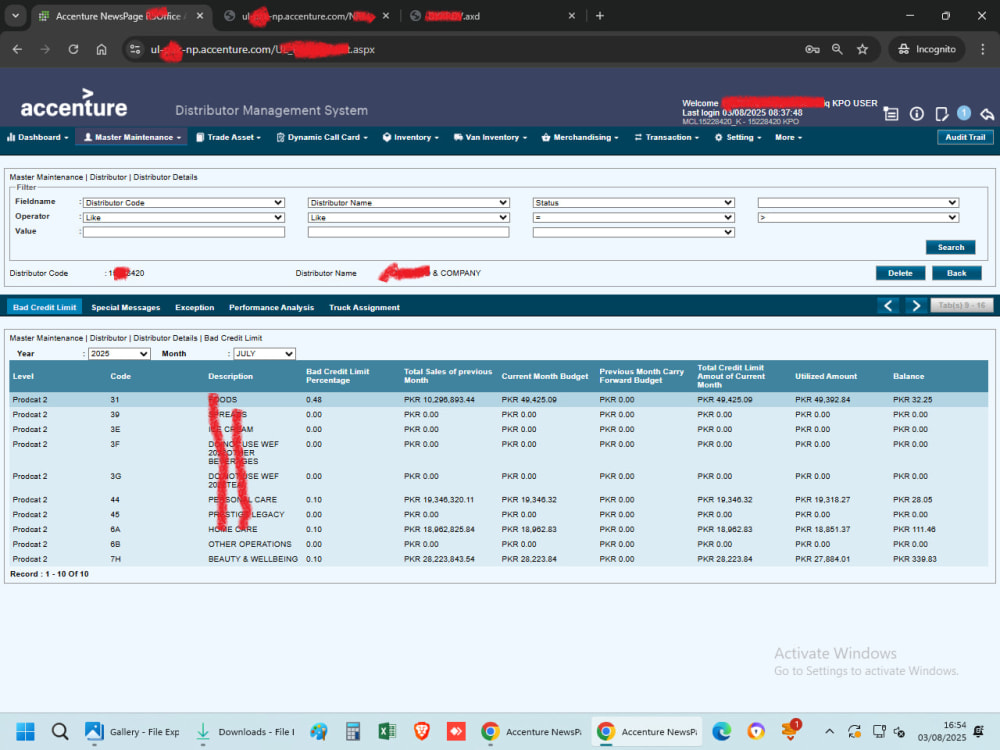Open the new tab plus button
1000x750 pixels.
(x=599, y=16)
